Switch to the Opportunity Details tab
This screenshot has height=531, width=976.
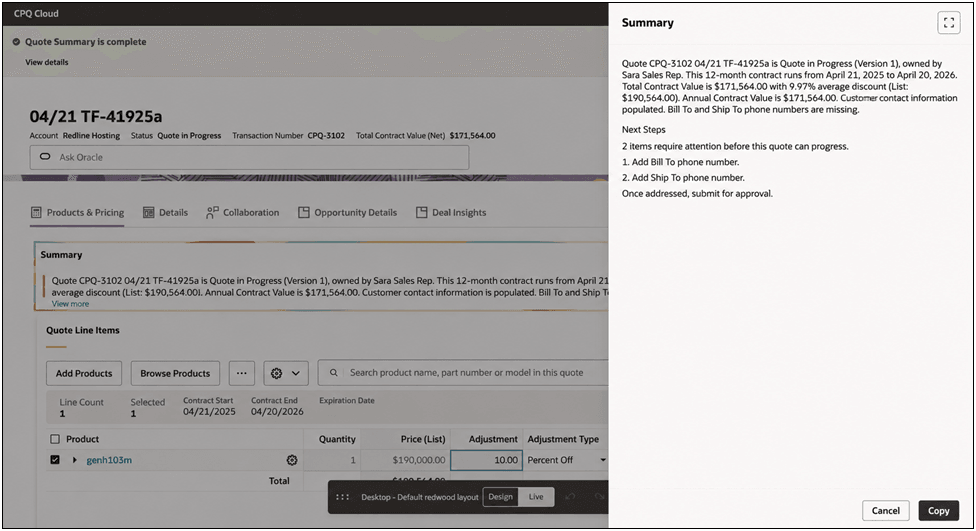347,213
